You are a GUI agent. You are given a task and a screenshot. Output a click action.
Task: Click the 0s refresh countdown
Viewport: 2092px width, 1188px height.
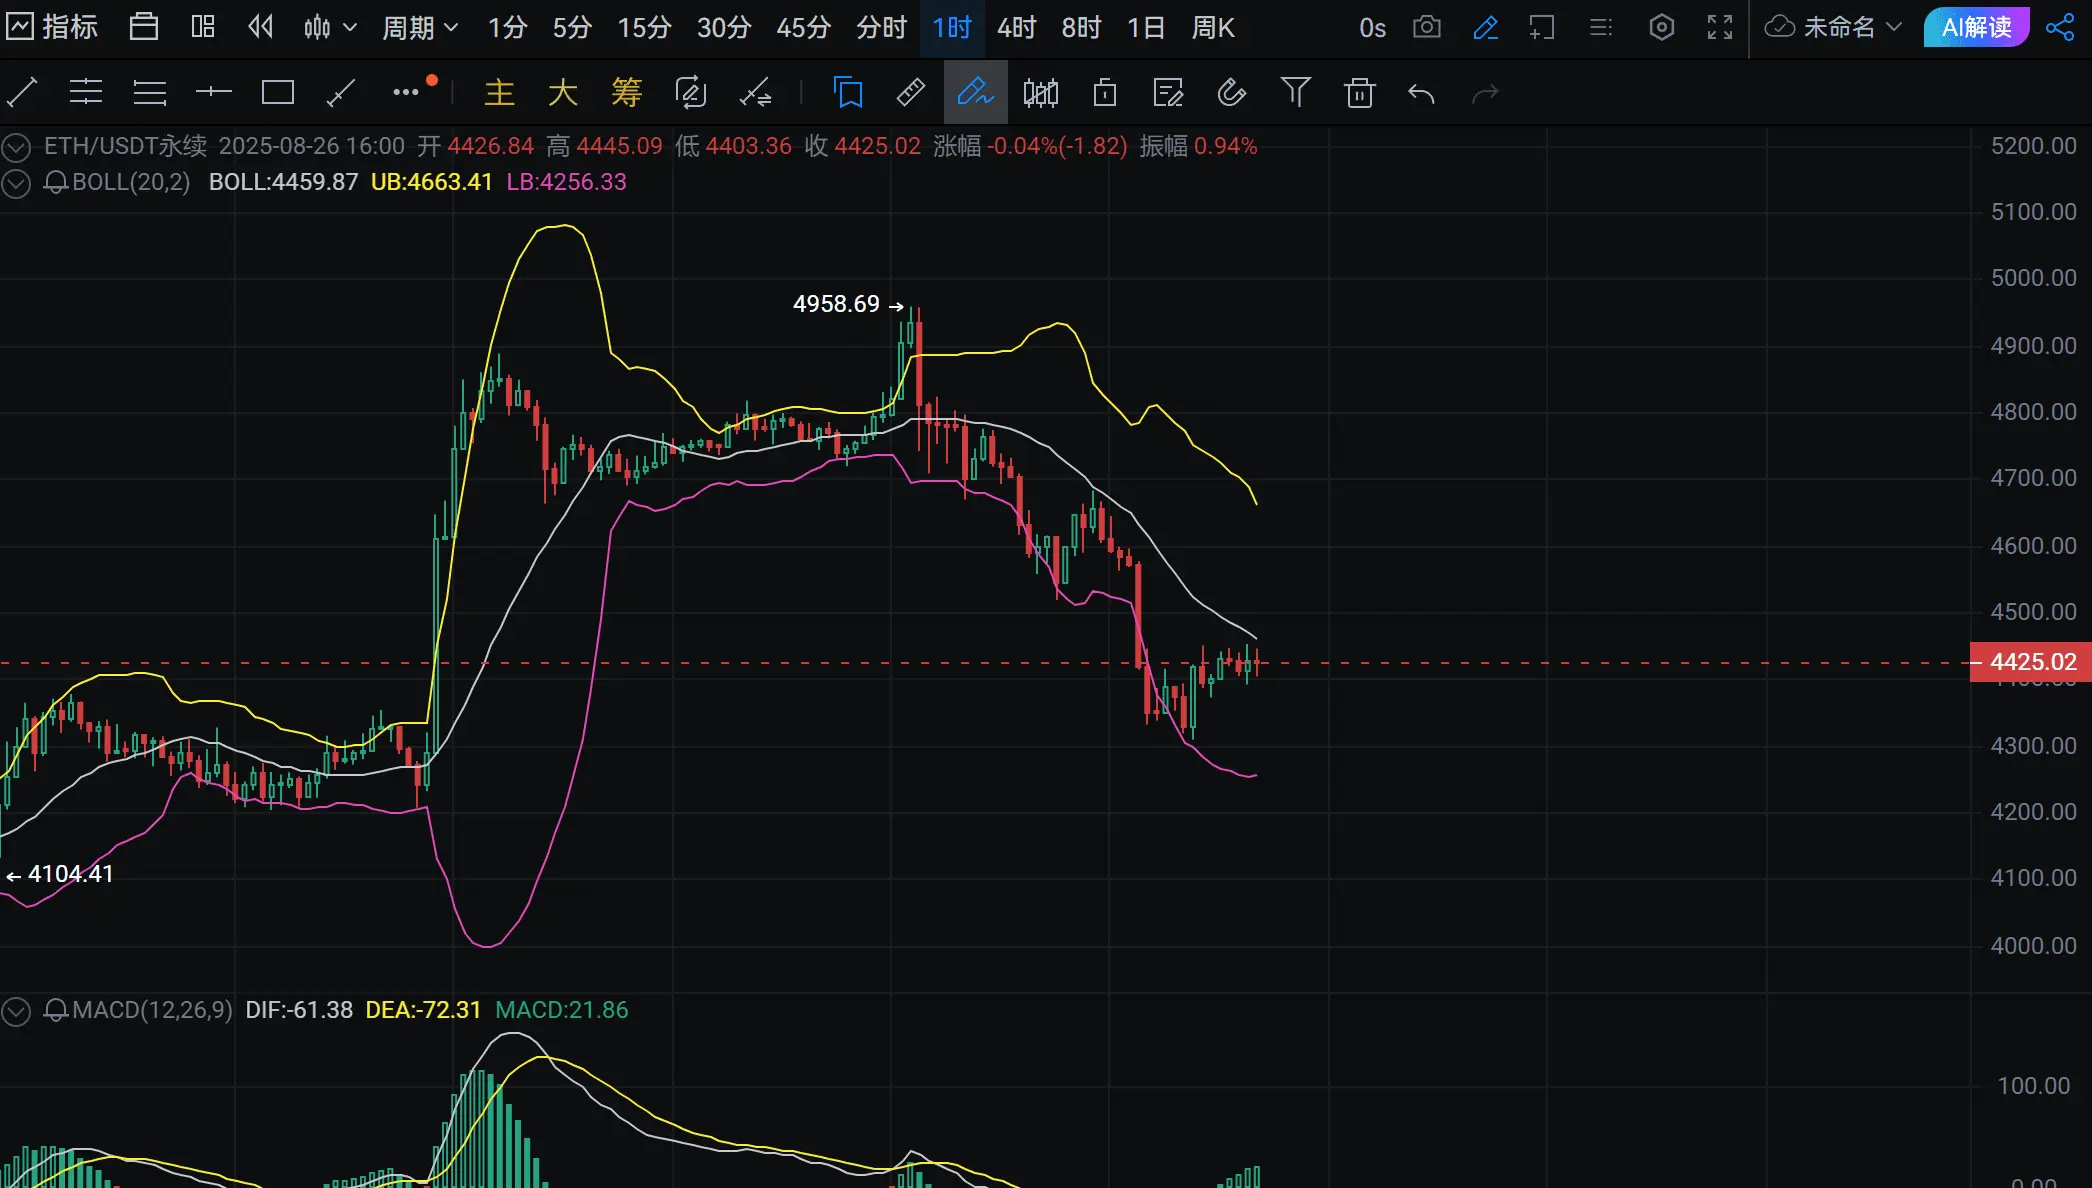1372,28
